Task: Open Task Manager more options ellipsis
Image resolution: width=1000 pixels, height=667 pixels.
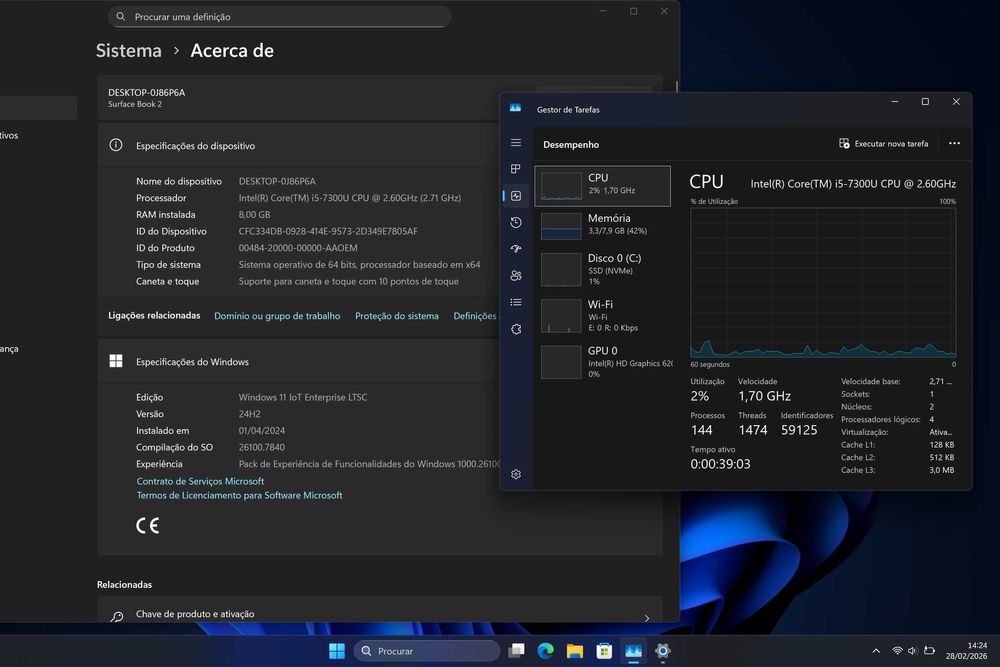Action: [x=954, y=143]
